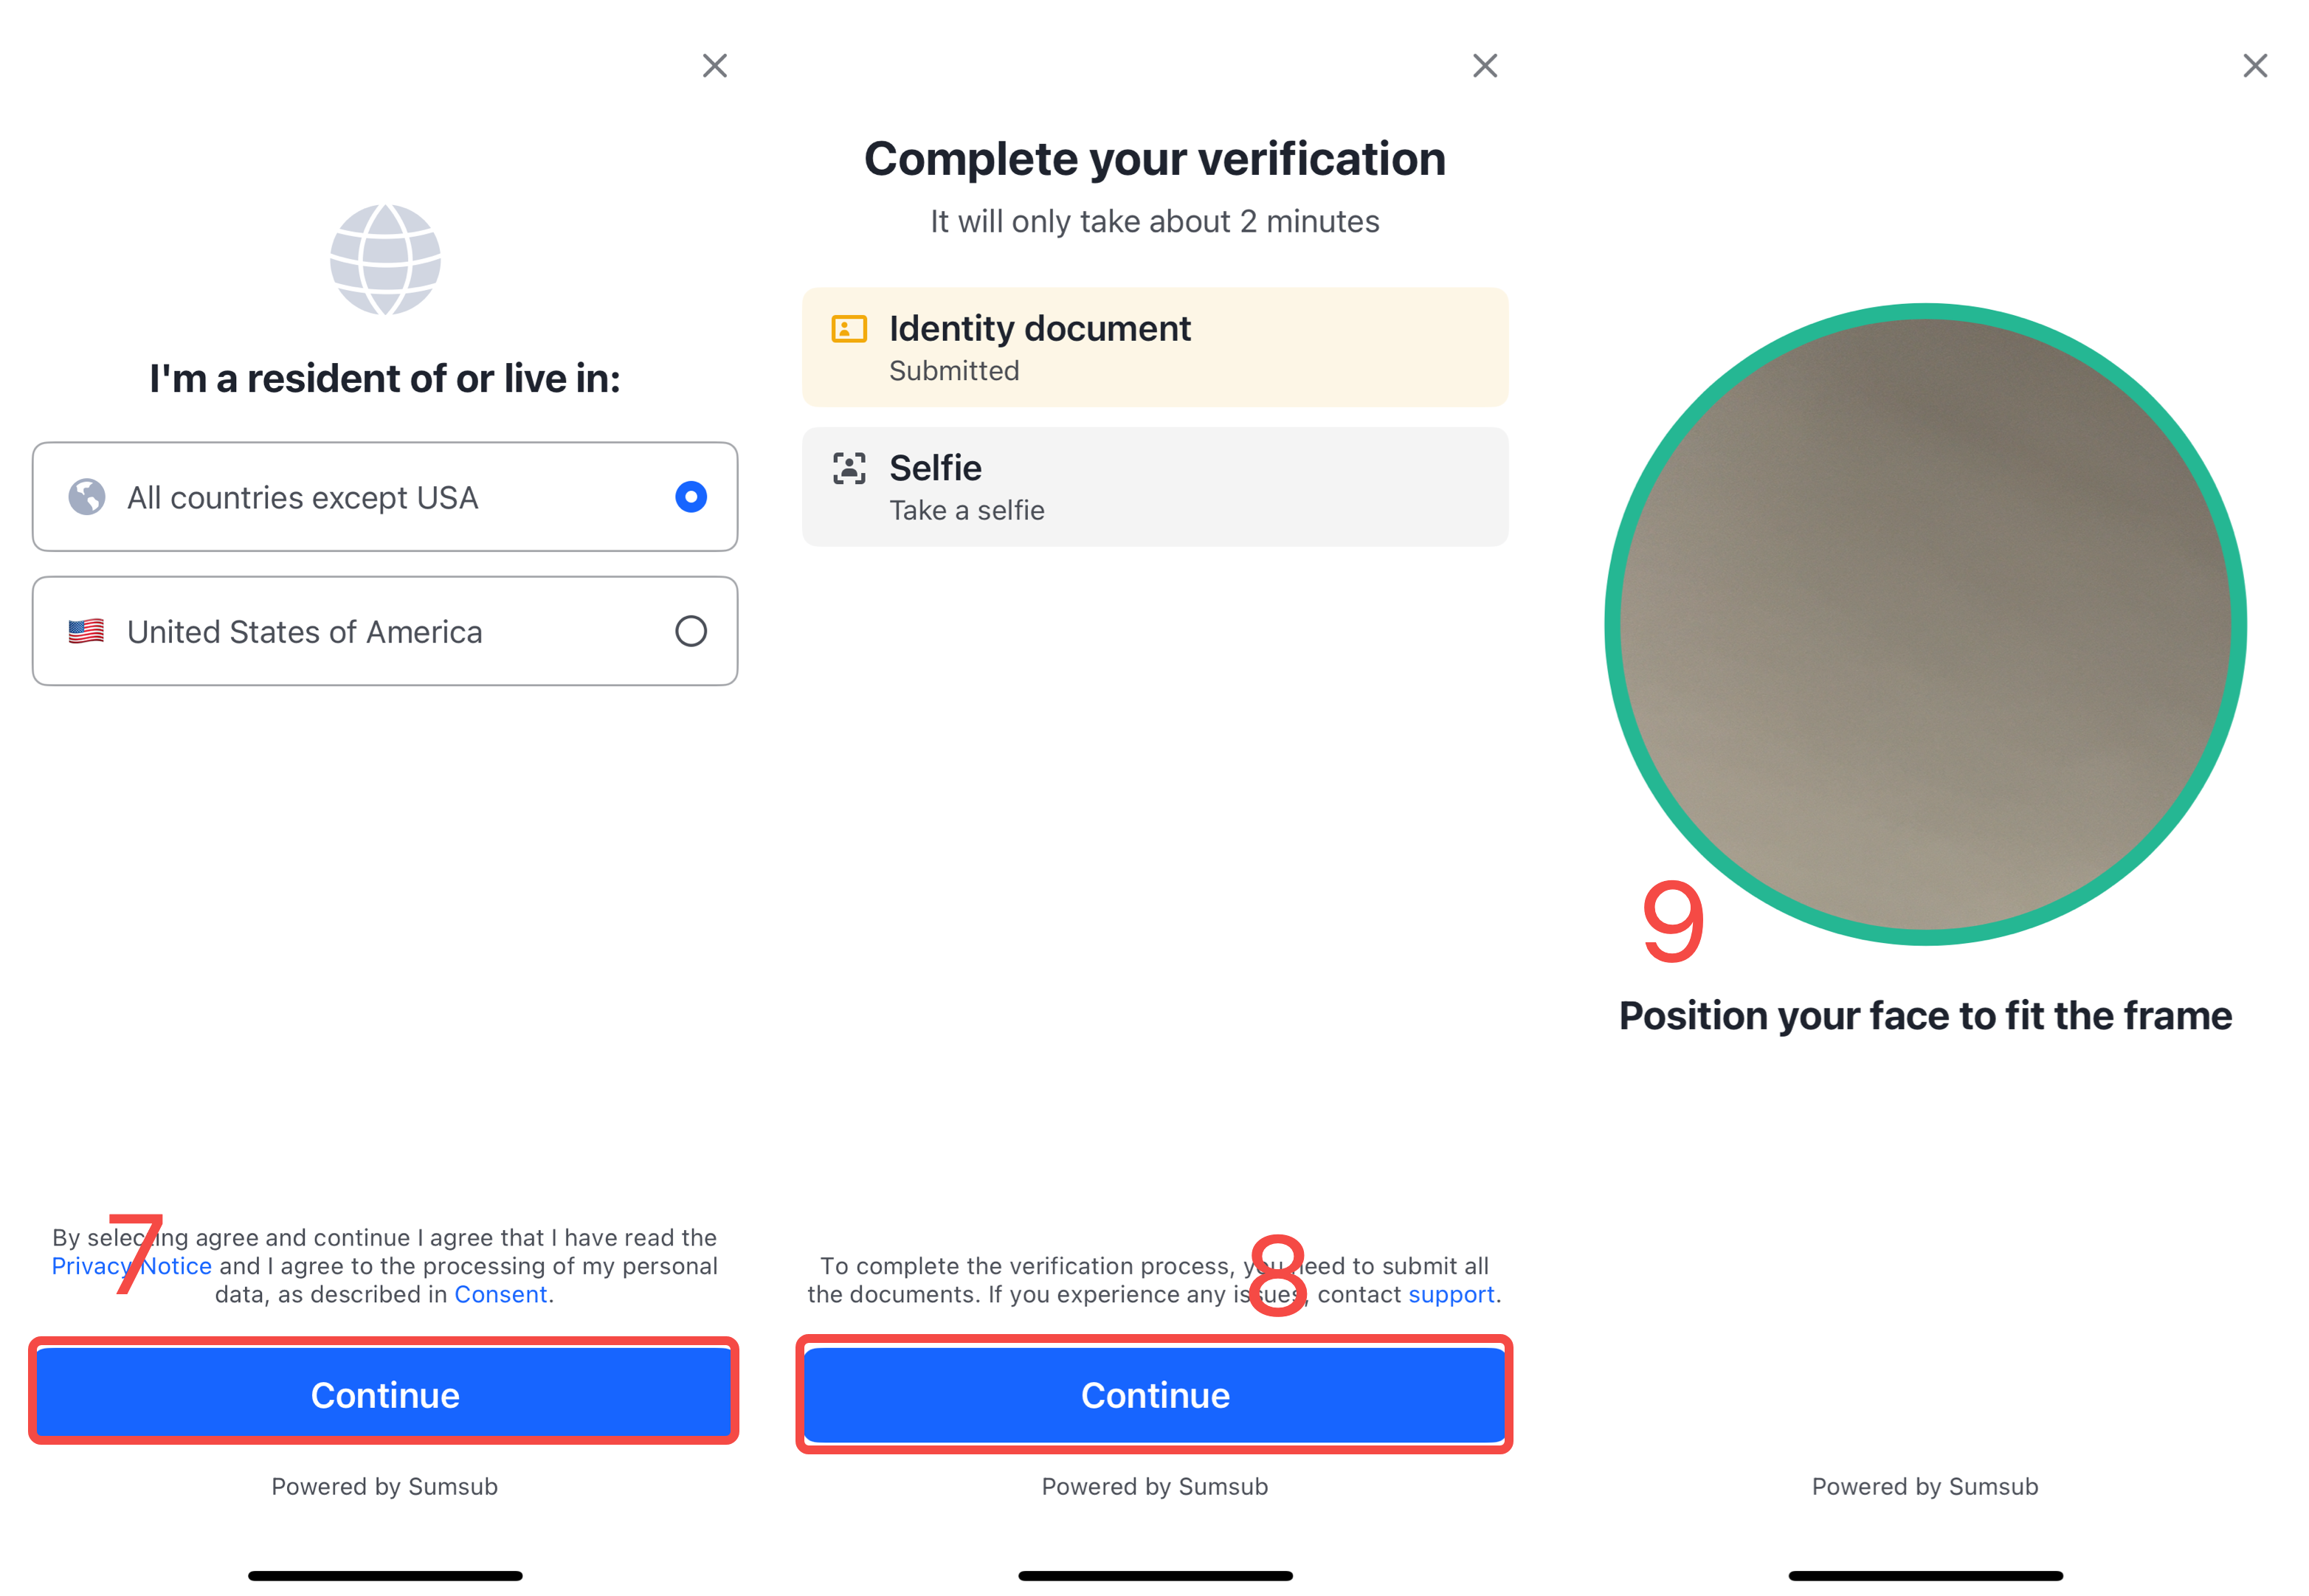Open the Selfie step

coord(1154,487)
